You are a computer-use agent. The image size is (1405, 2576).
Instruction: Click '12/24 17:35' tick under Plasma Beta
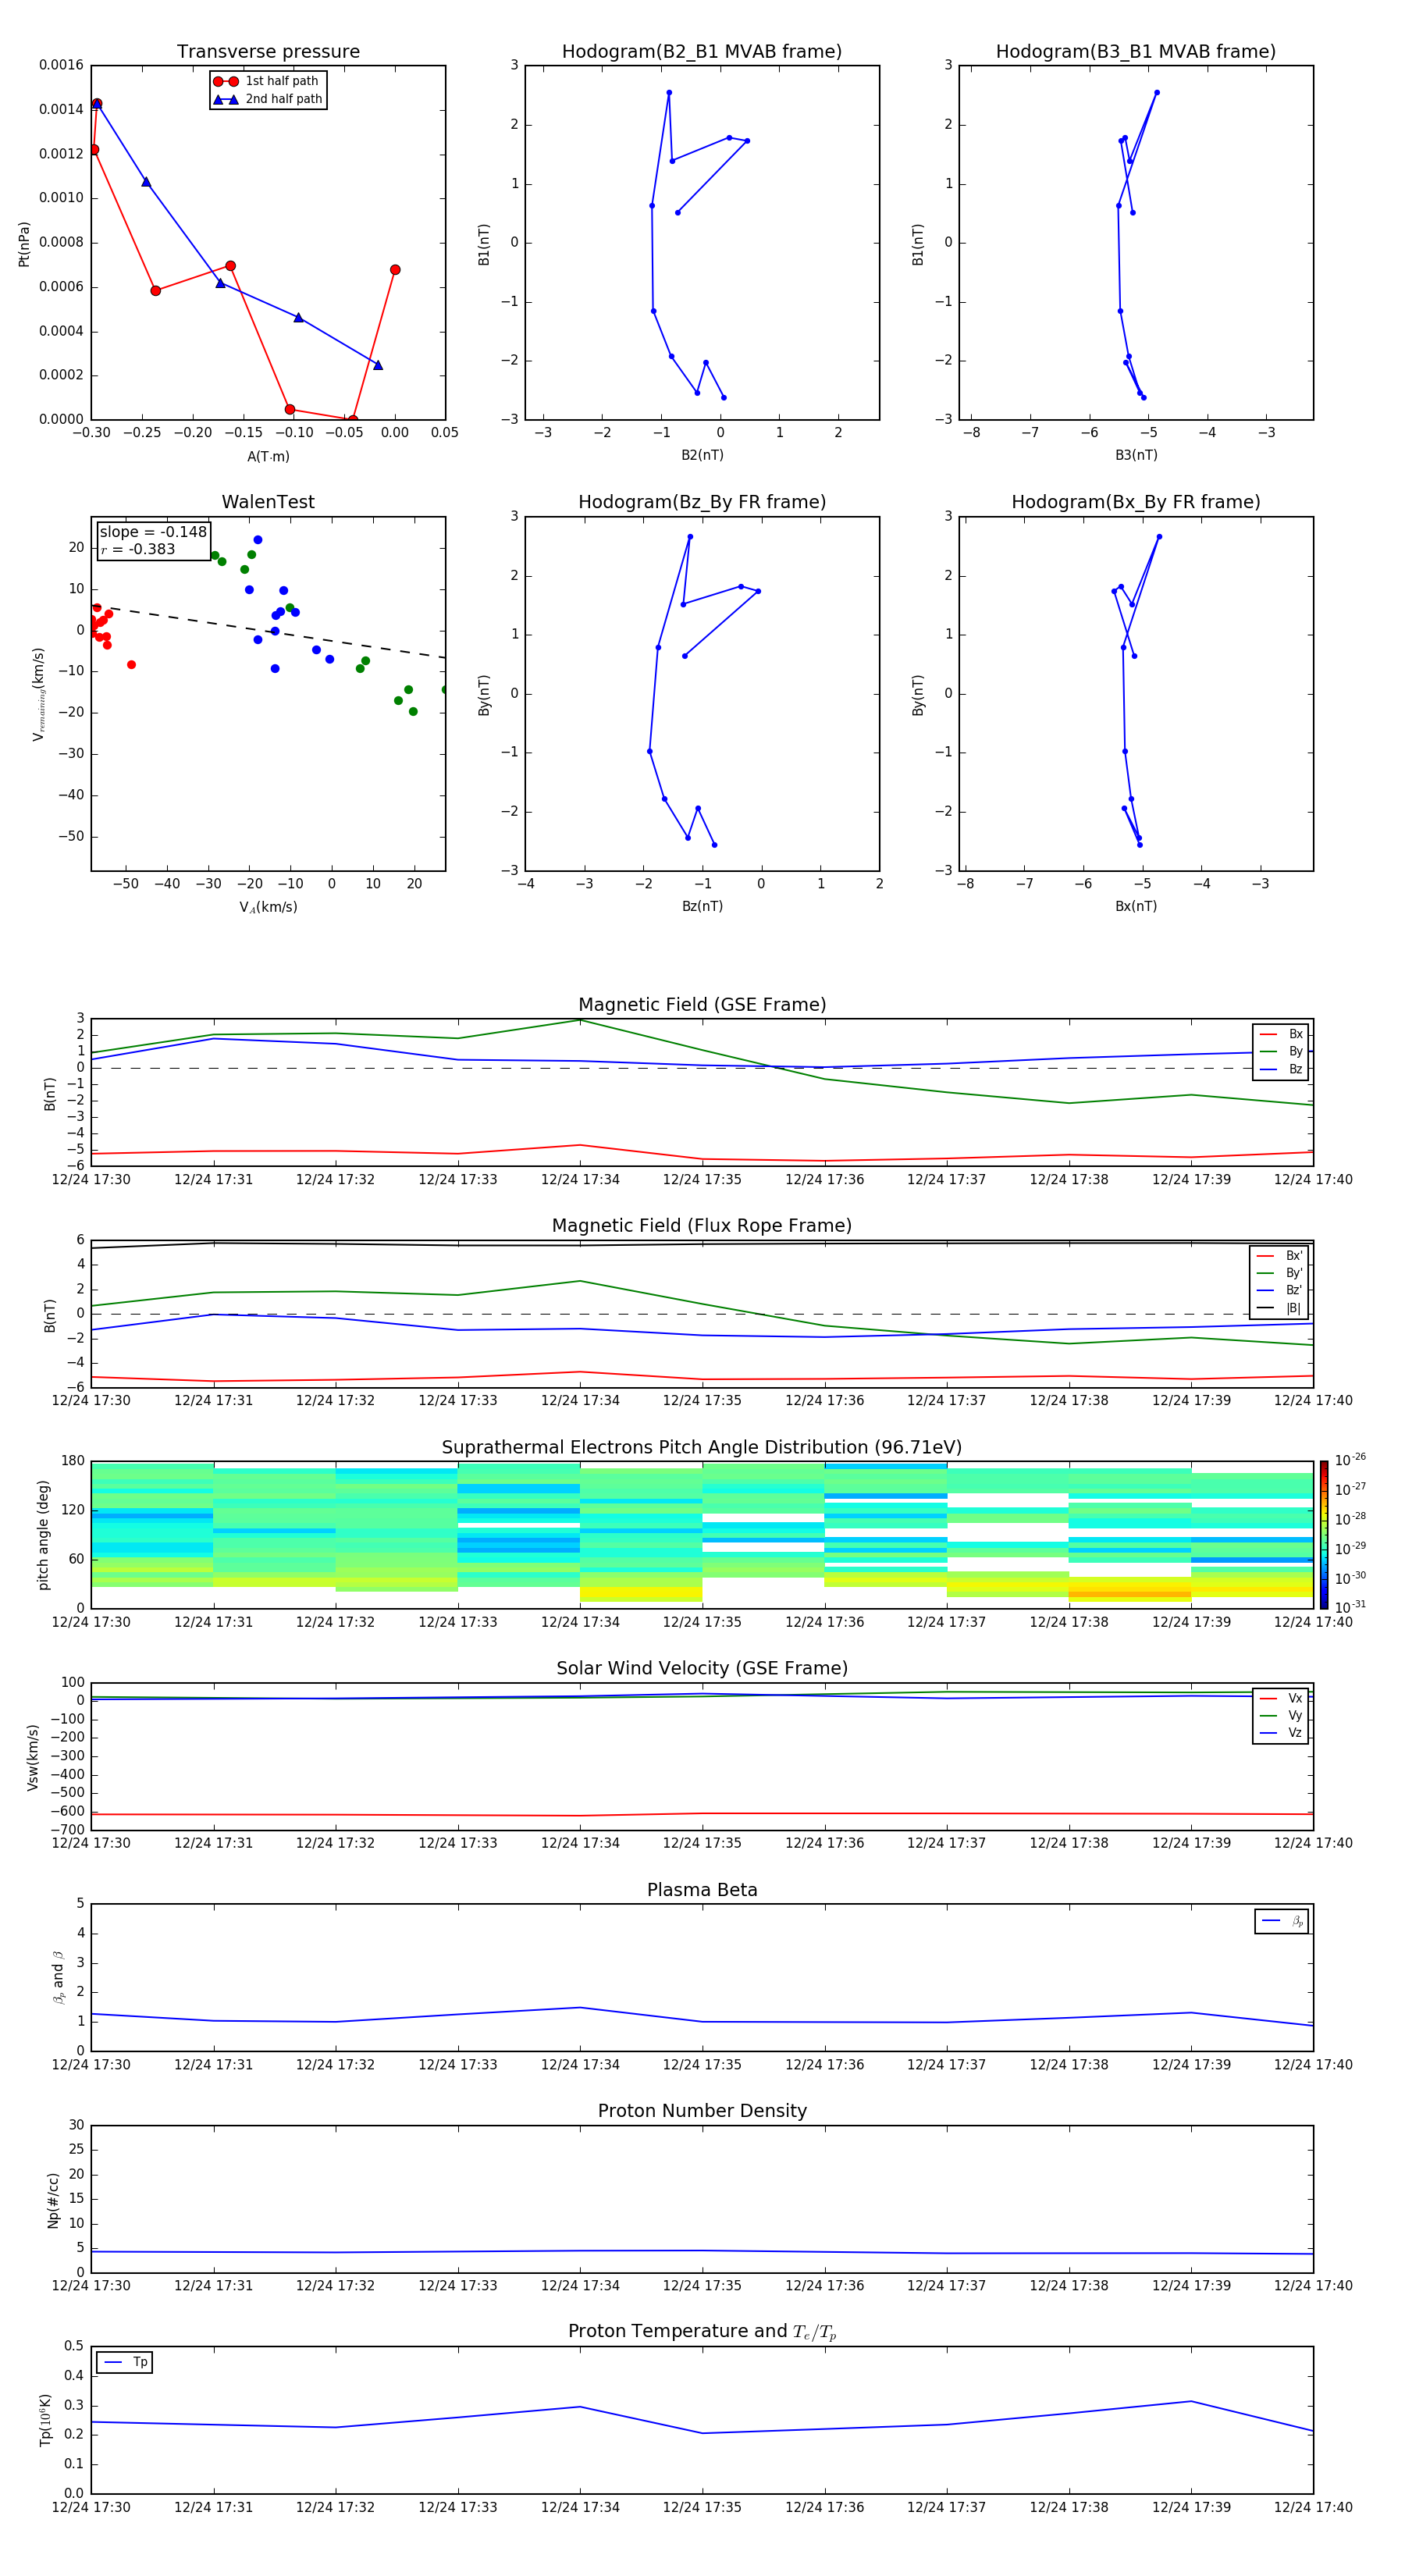pyautogui.click(x=702, y=2065)
